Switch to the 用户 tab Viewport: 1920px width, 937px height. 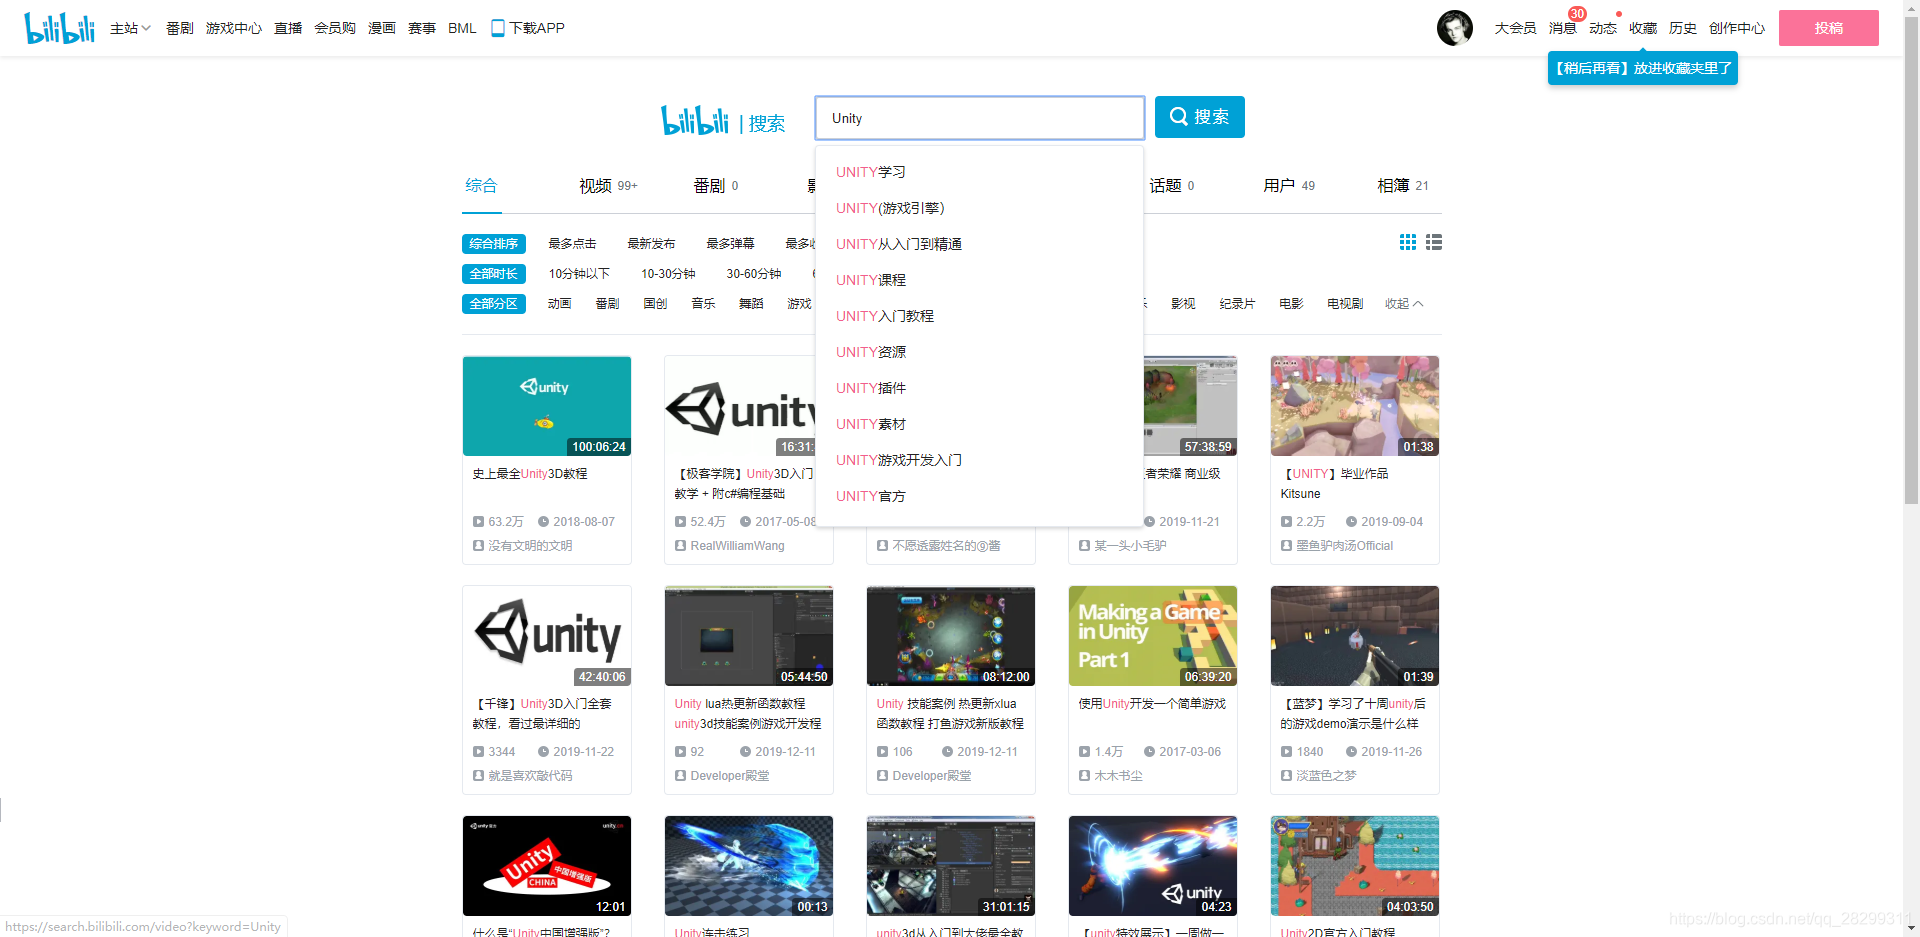(1289, 186)
